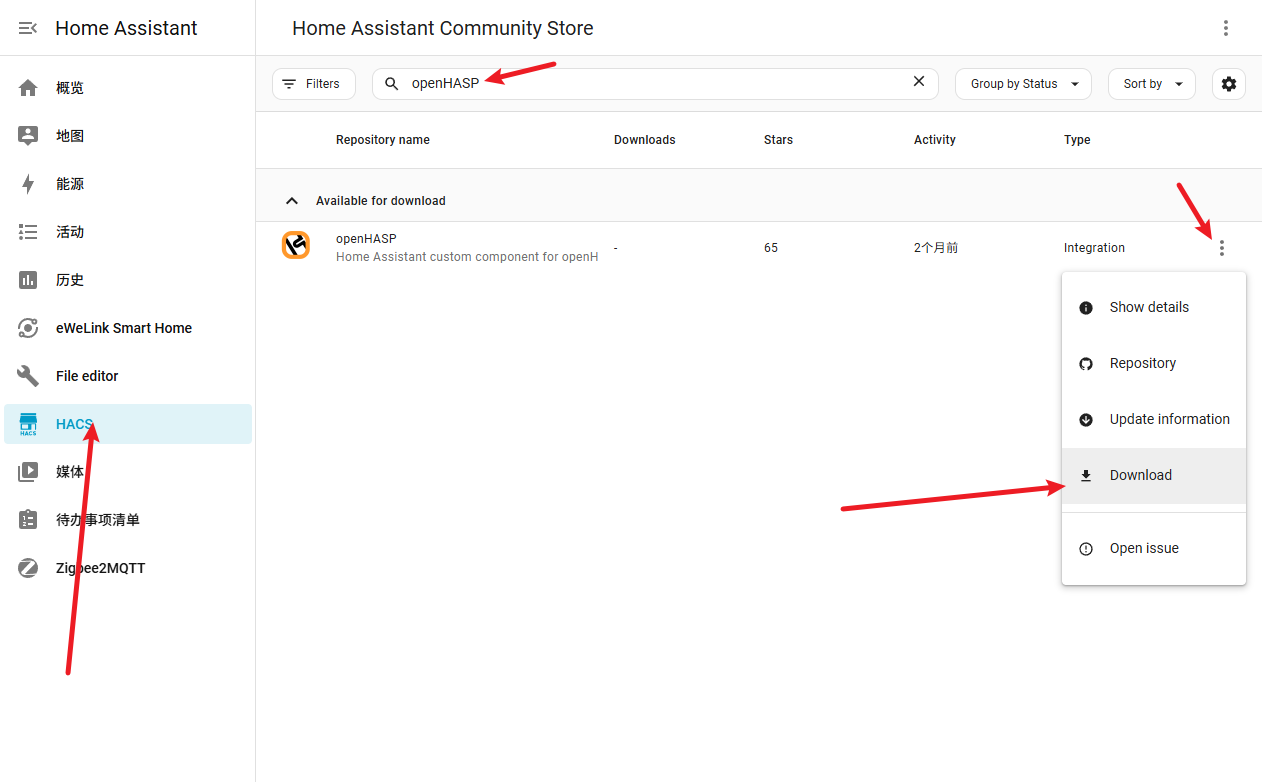Open the Sort by dropdown
The image size is (1262, 782).
(x=1152, y=84)
